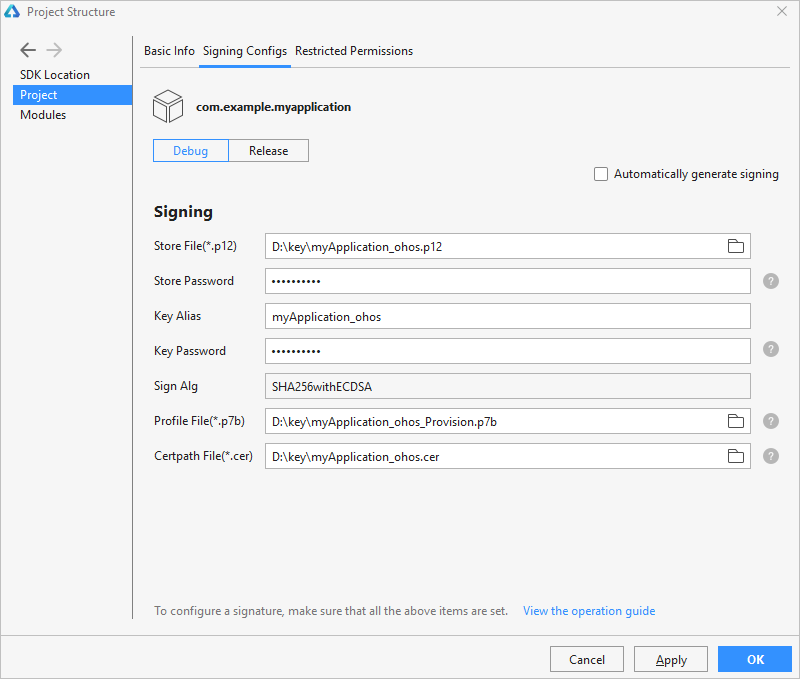Click the myapplication package cube icon
Viewport: 800px width, 679px height.
pos(168,106)
